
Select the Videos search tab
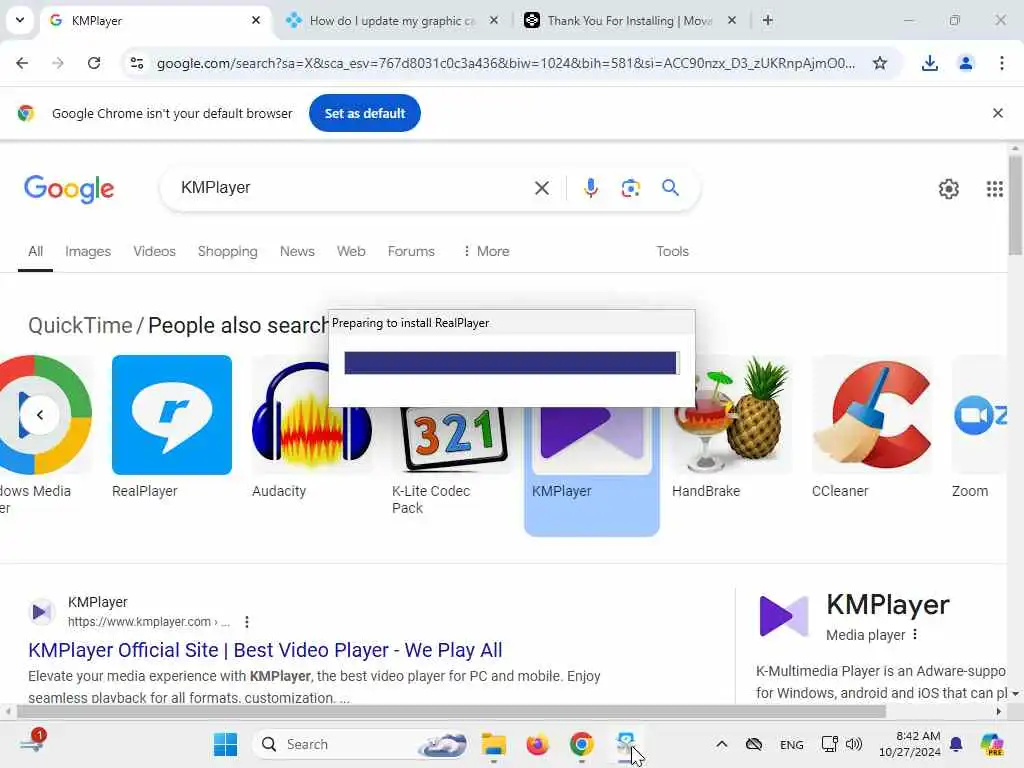point(154,251)
